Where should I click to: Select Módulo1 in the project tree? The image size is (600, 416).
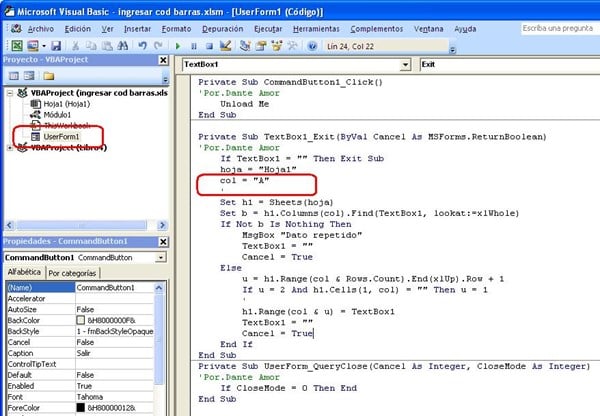point(58,114)
